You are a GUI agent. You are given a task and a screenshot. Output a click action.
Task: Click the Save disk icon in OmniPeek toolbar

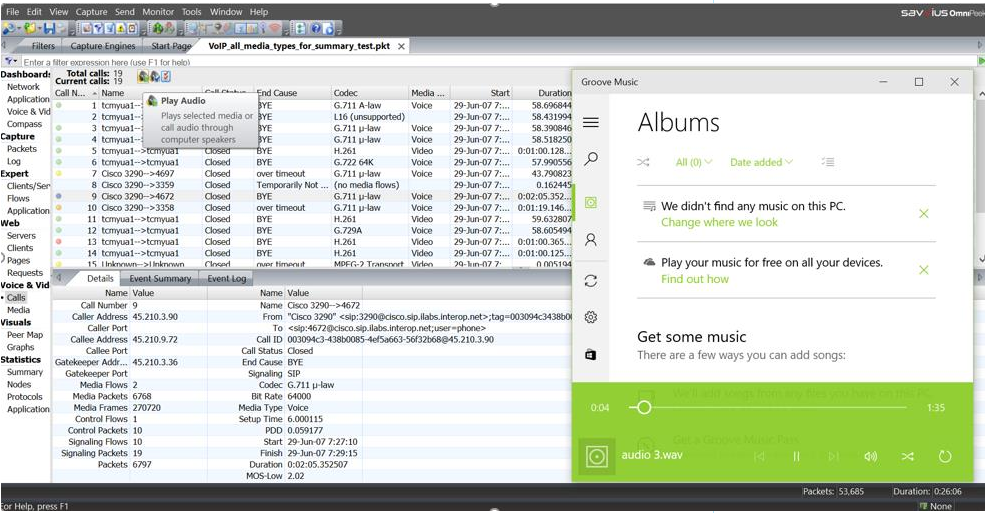click(x=49, y=28)
